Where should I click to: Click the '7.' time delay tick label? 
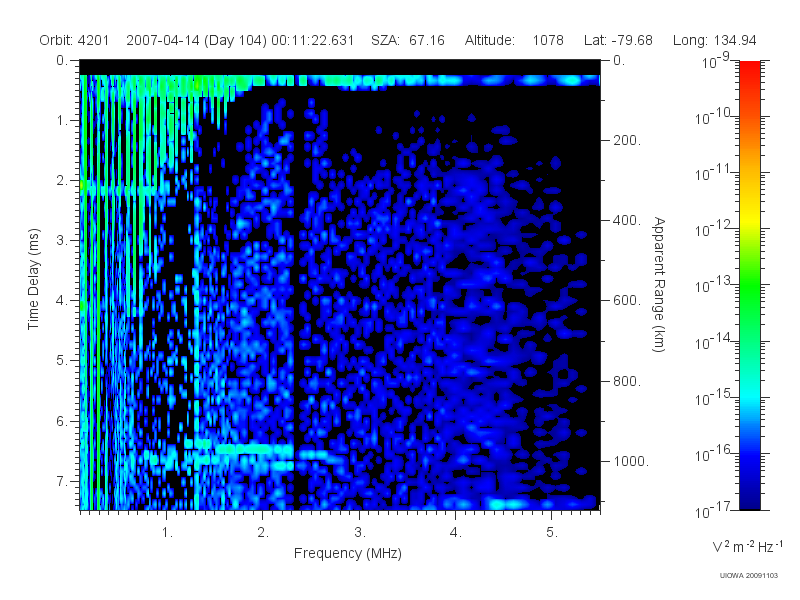tap(62, 481)
